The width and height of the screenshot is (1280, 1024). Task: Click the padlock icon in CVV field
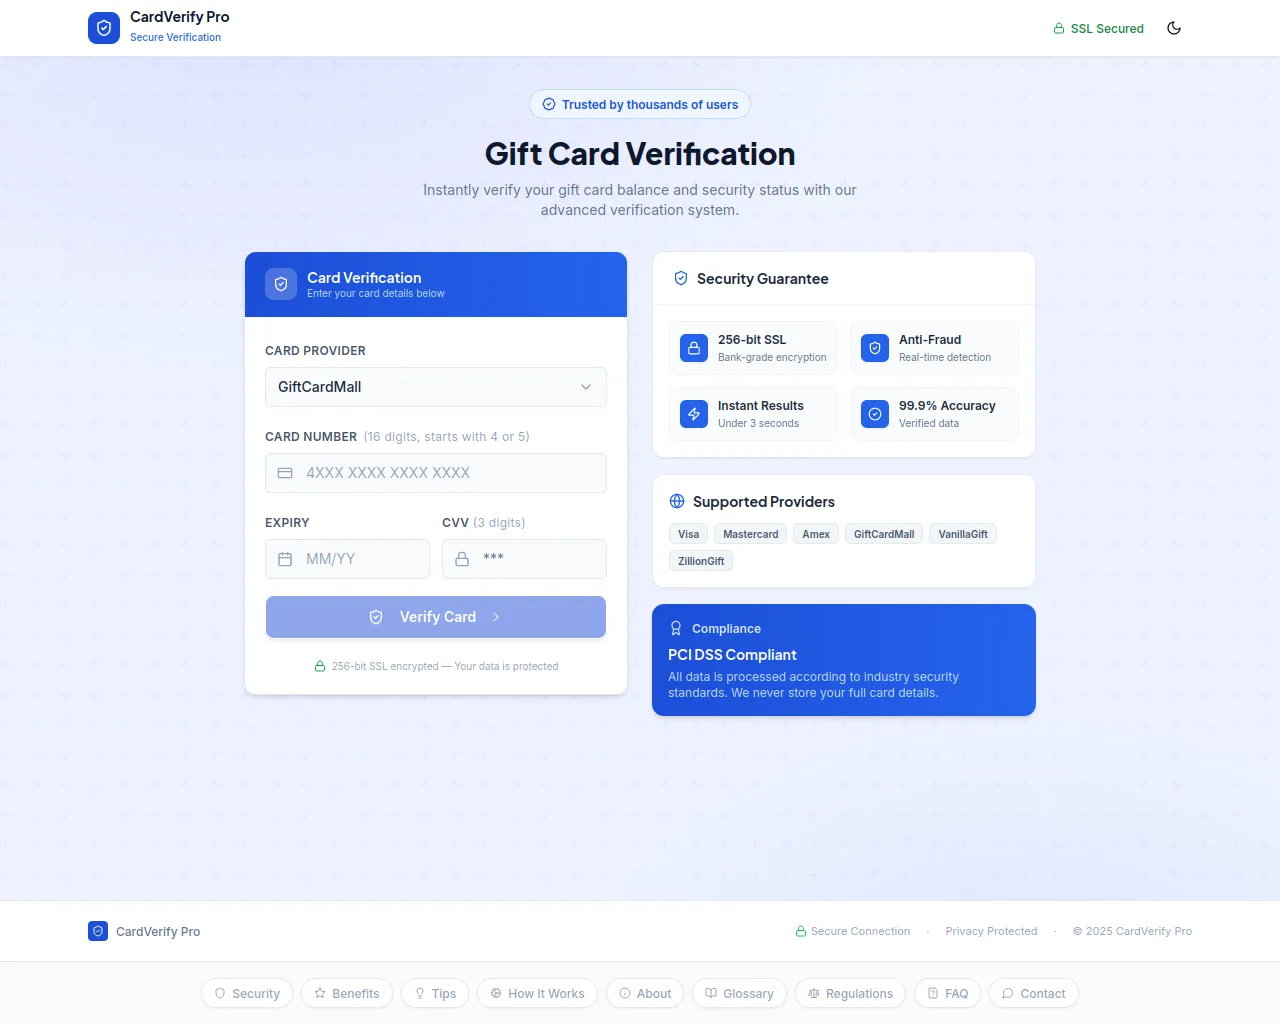462,559
